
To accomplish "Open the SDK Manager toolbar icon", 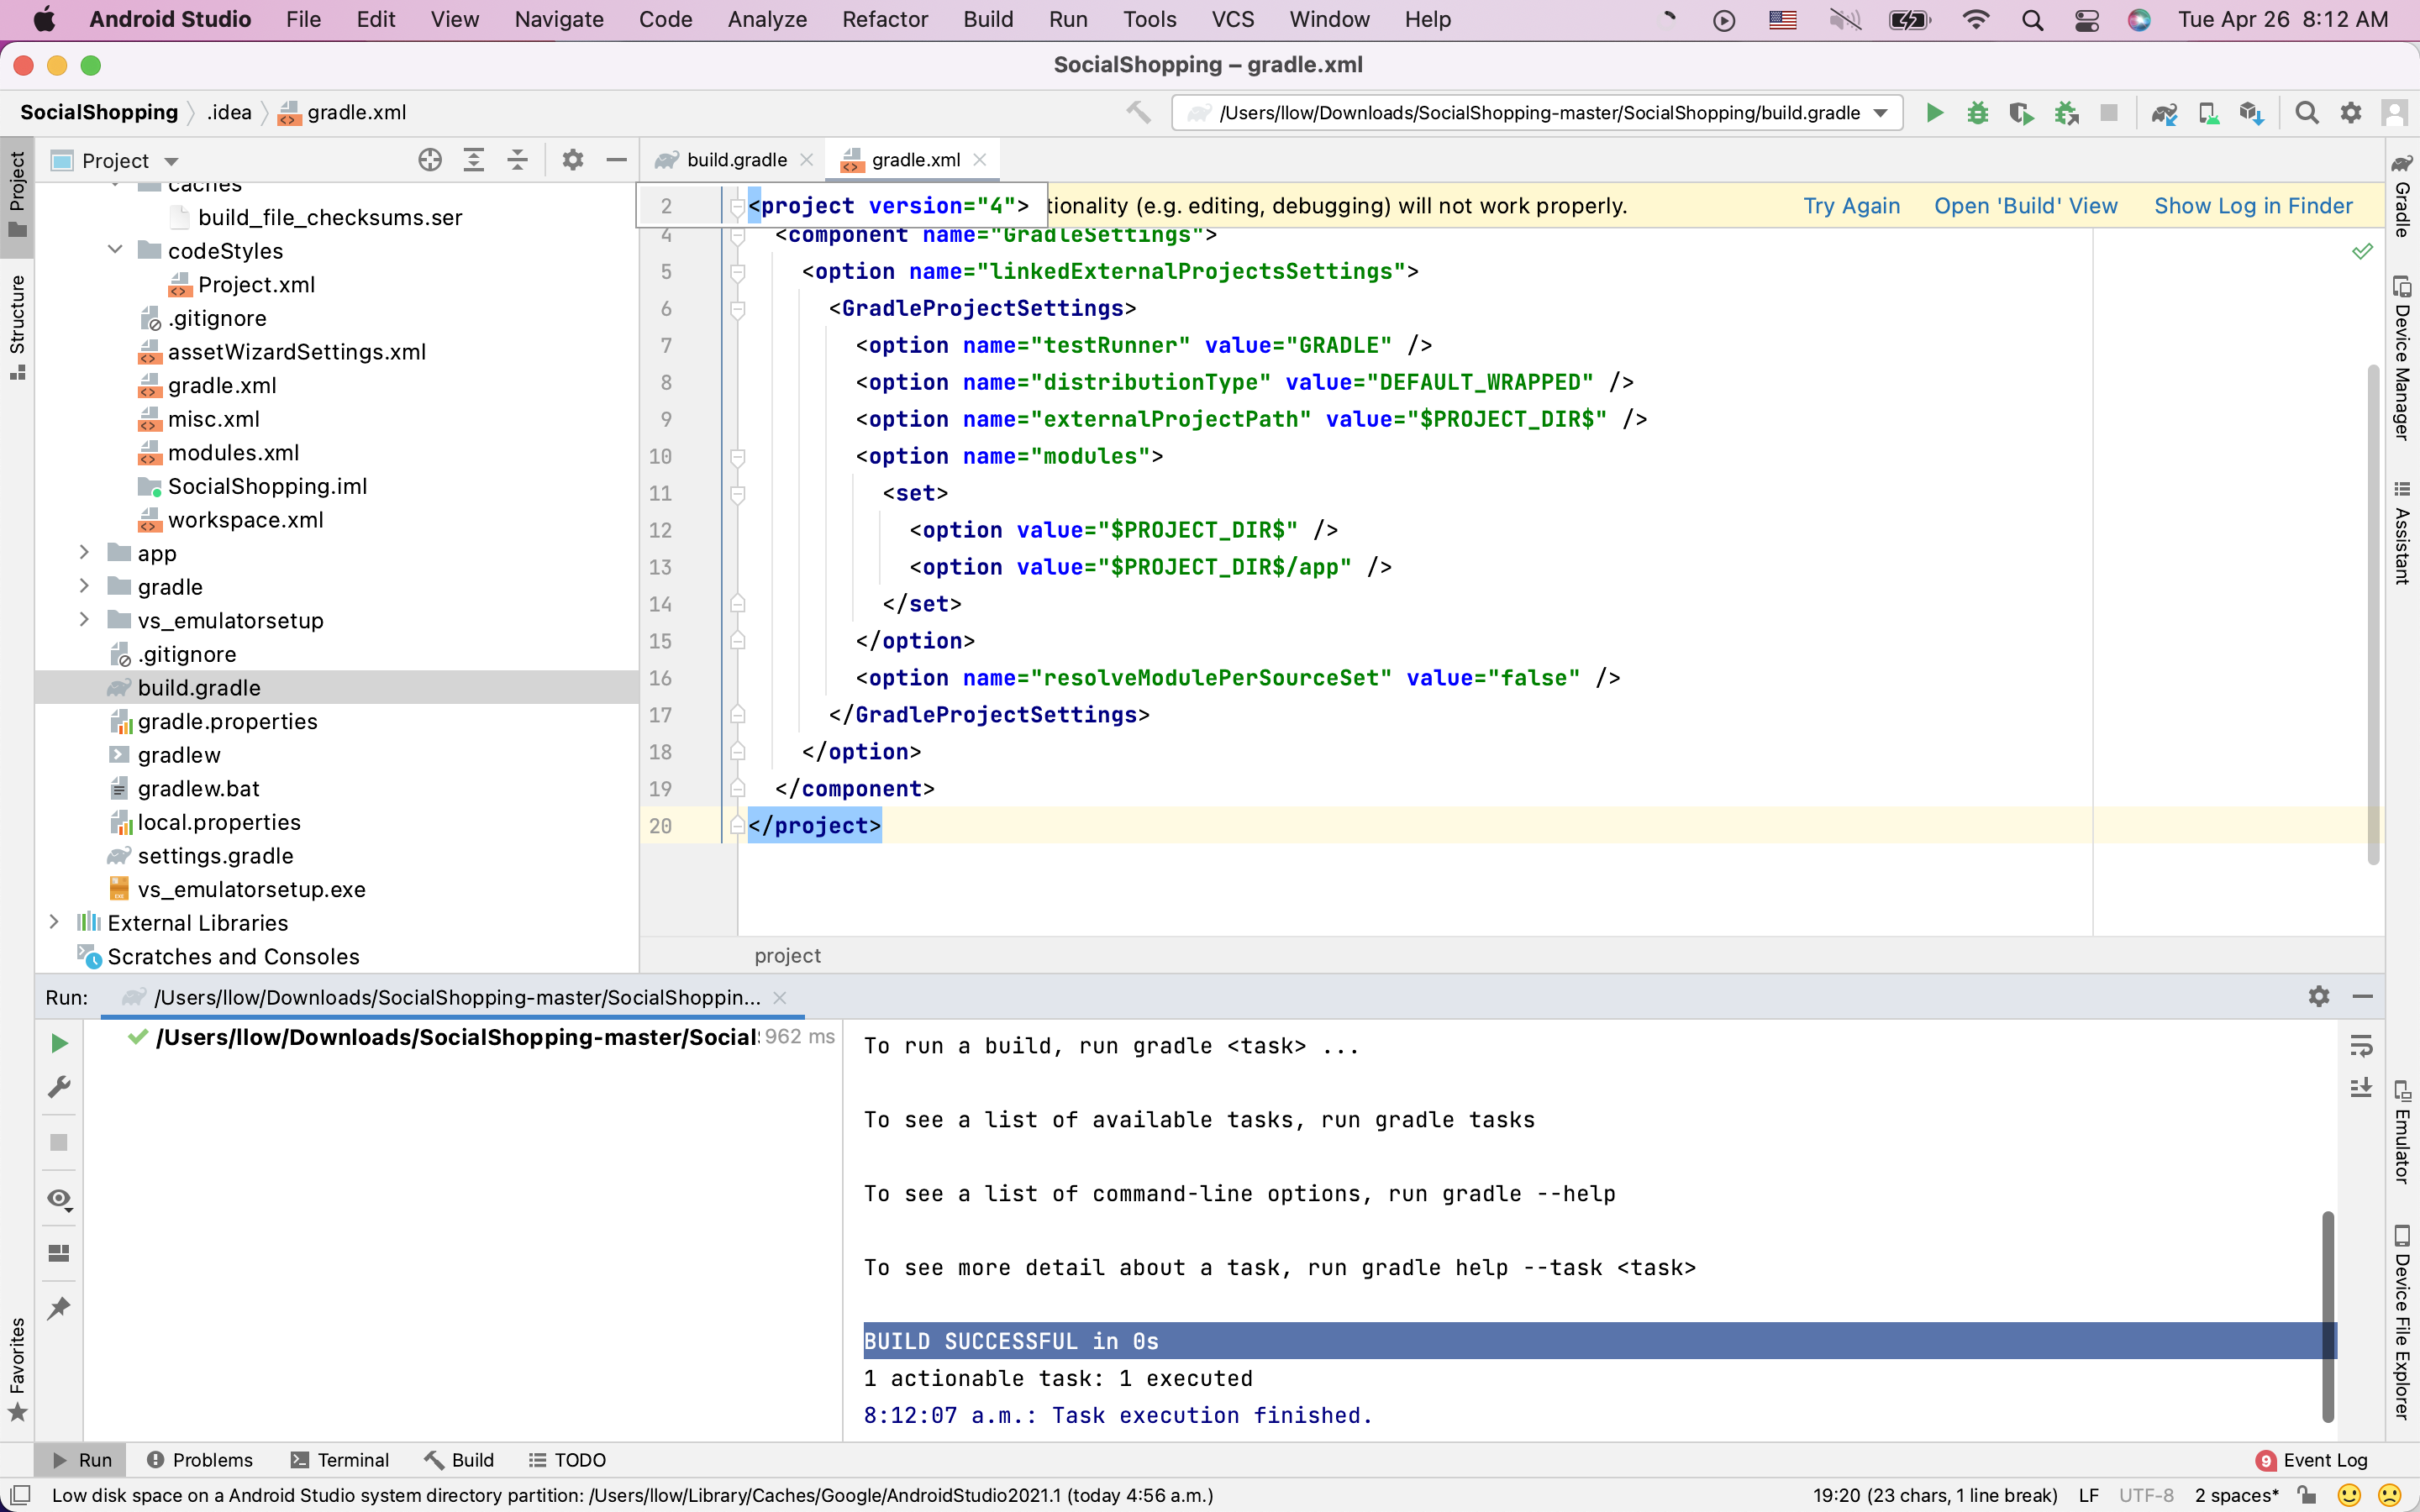I will tap(2251, 113).
